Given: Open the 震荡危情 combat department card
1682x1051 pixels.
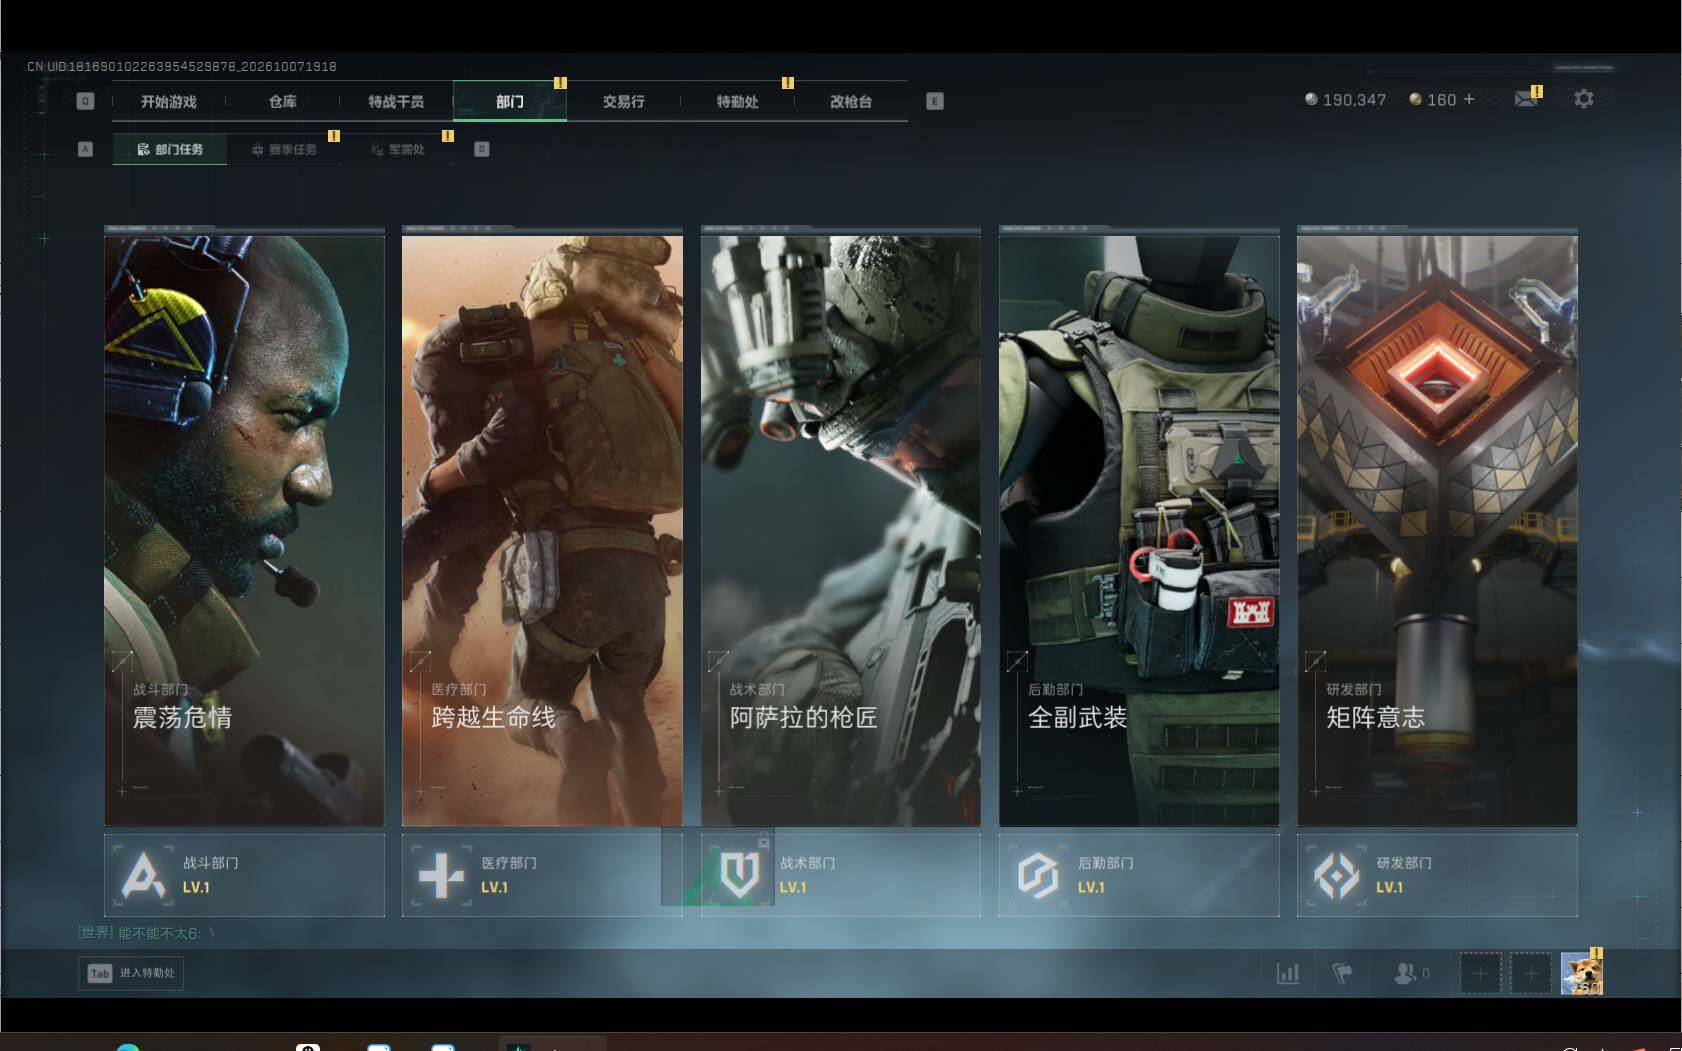Looking at the screenshot, I should (x=244, y=530).
